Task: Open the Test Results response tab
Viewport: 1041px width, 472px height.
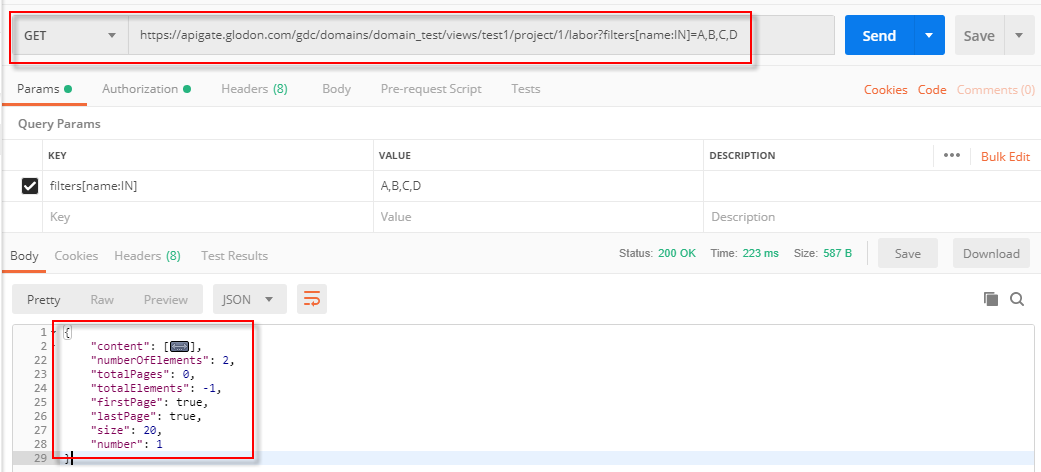Action: tap(234, 256)
